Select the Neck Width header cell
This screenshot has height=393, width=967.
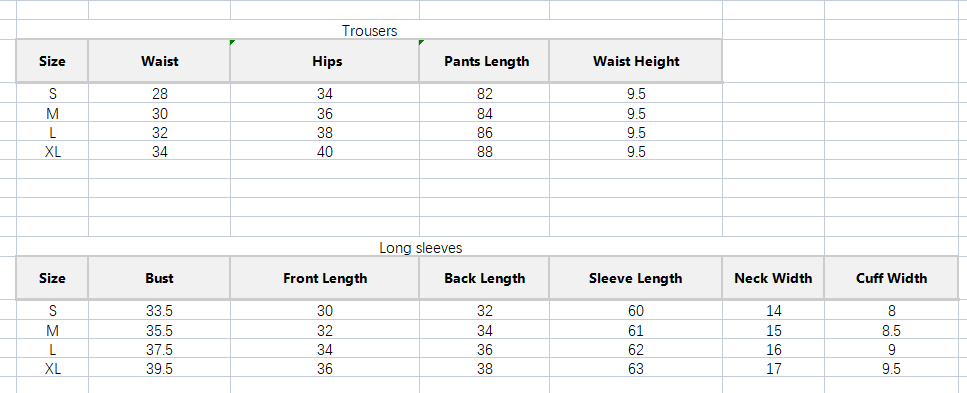773,278
